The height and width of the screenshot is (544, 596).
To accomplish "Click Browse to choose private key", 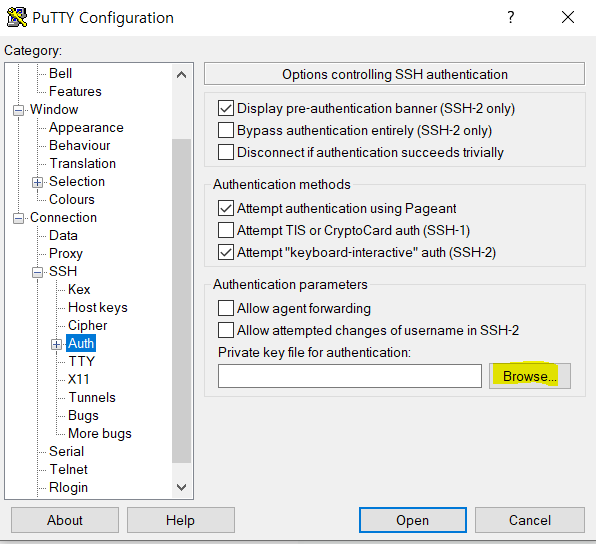I will coord(530,376).
